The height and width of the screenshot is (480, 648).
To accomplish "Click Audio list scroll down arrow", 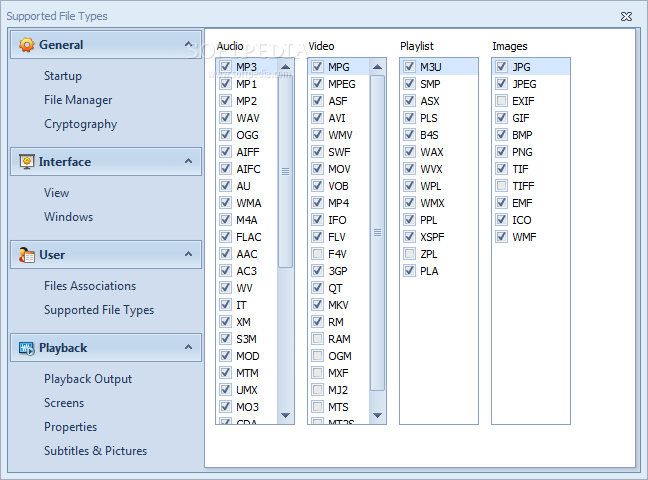I will tap(285, 416).
